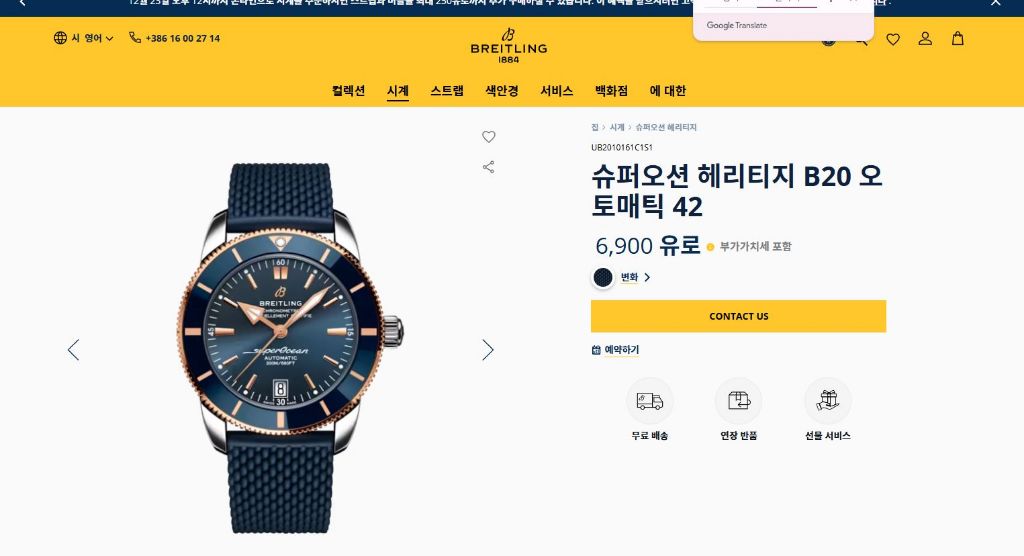Screen dimensions: 1024x556
Task: Click the share icon beside watch image
Action: pos(488,167)
